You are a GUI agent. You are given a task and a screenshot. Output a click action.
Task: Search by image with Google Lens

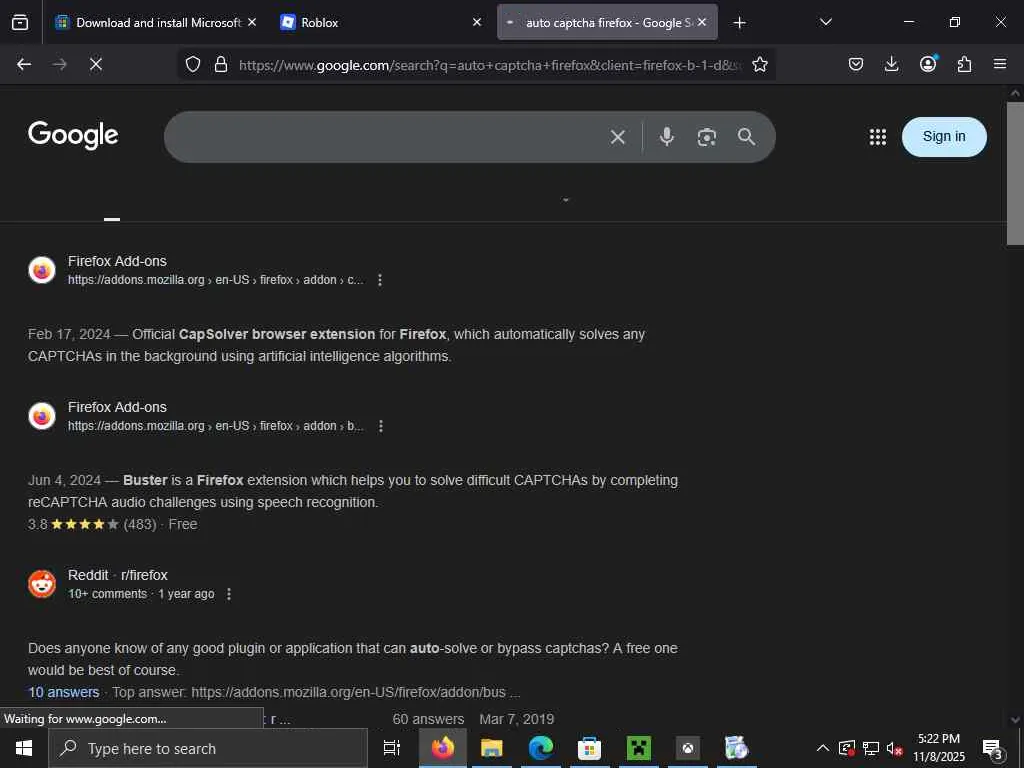707,137
